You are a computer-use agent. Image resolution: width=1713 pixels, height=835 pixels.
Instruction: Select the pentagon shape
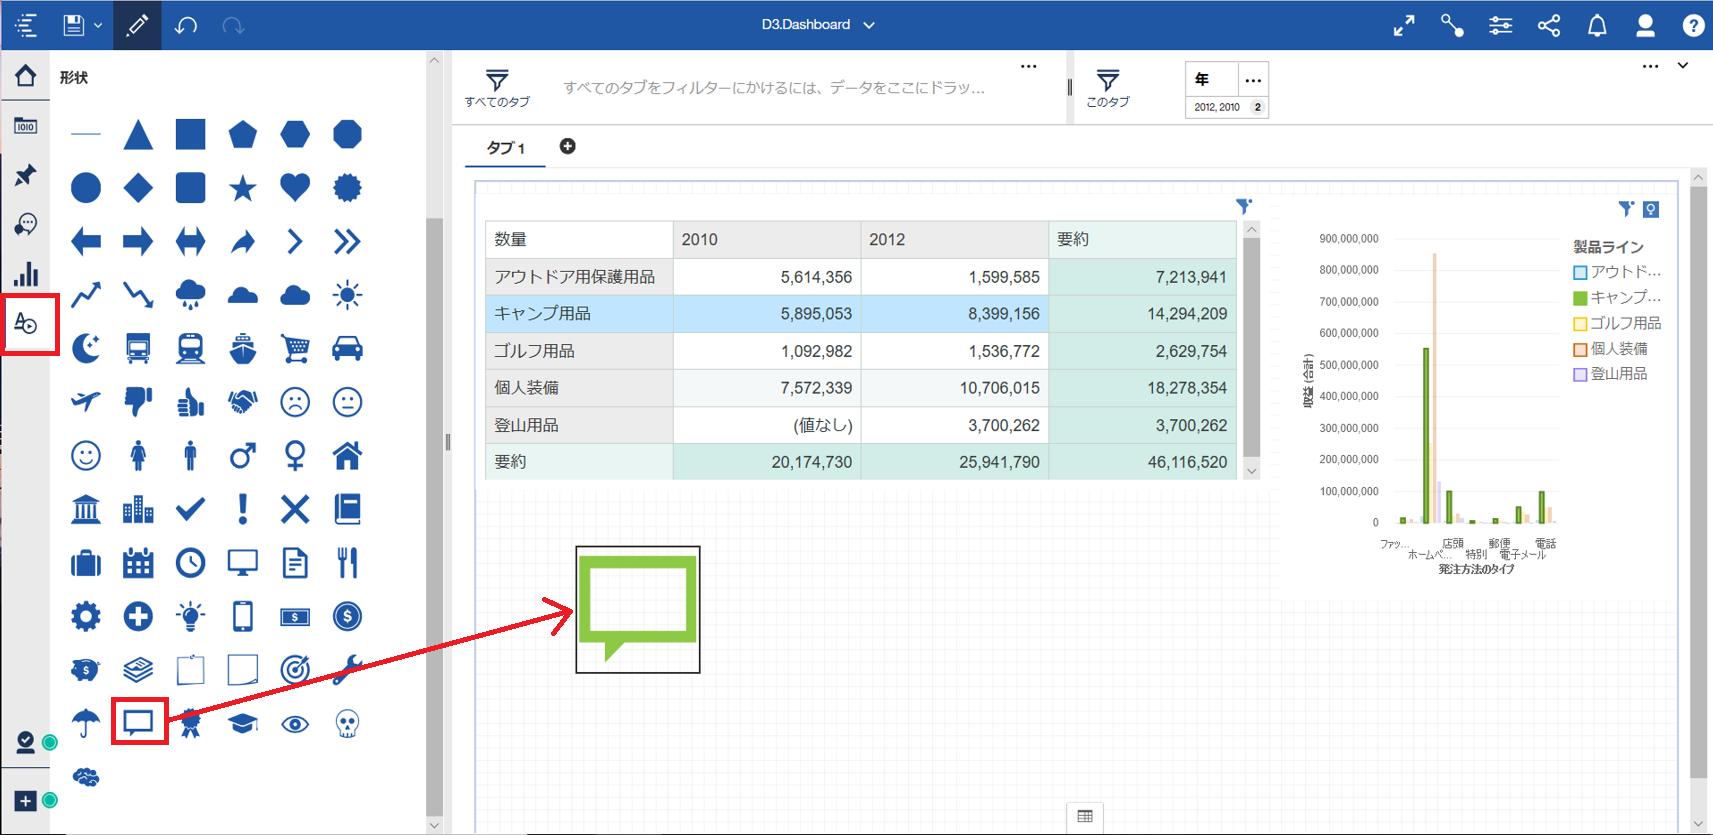(242, 134)
